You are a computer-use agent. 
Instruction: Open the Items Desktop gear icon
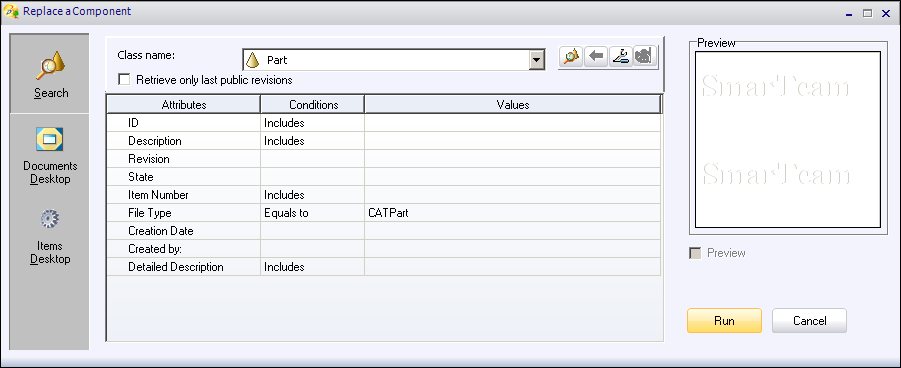(50, 219)
